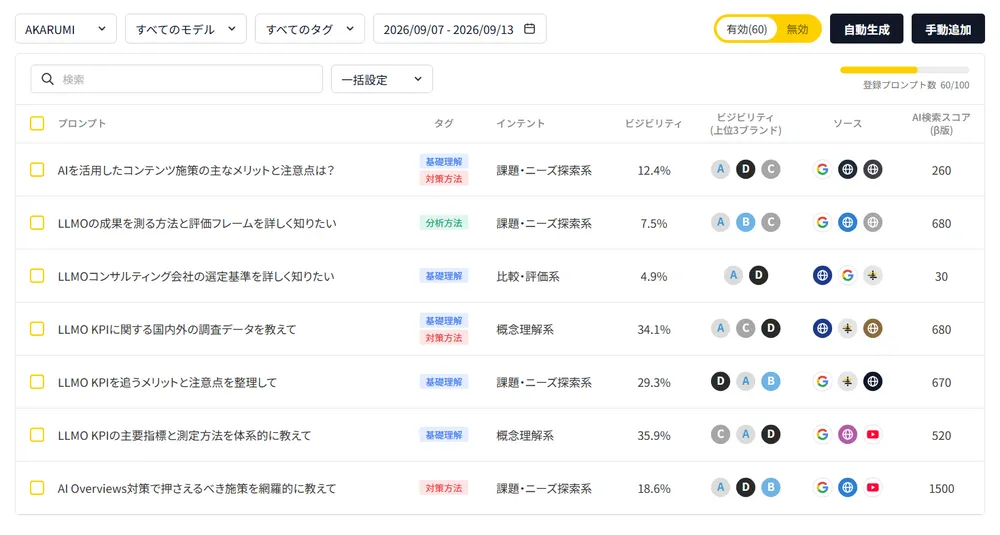Click brand B badge in LLMOの成果 row
The image size is (1000, 535).
coord(746,223)
